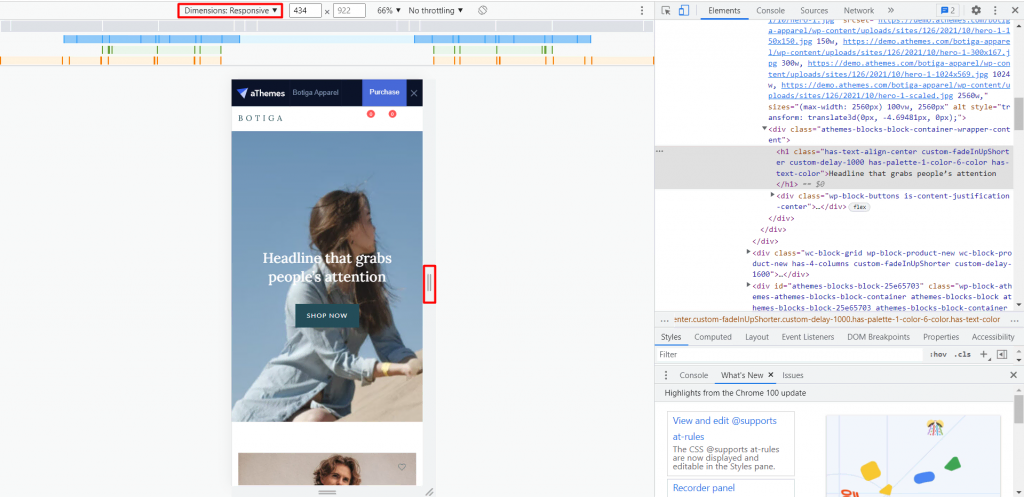Toggle the computed styles sidebar icon

point(1001,354)
